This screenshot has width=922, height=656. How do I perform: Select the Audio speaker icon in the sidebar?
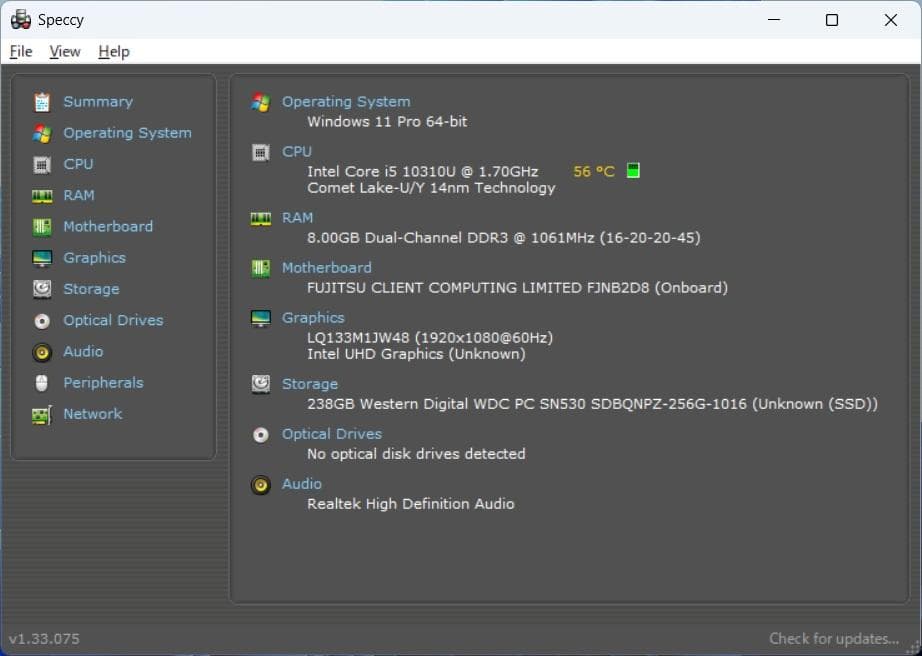[x=41, y=351]
